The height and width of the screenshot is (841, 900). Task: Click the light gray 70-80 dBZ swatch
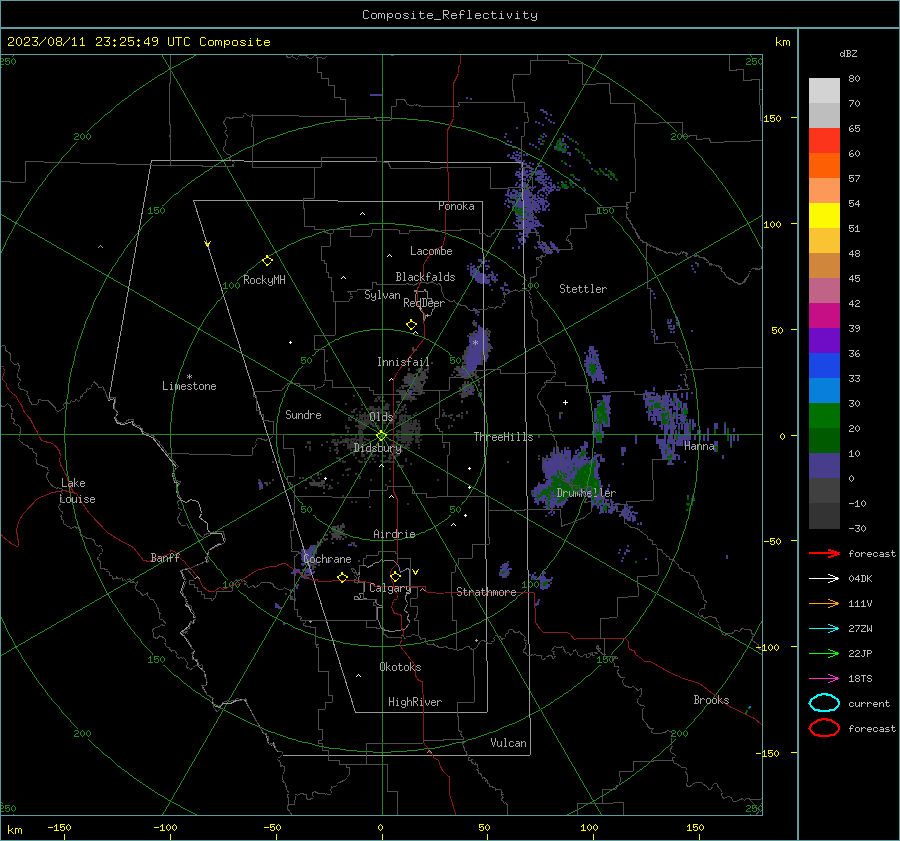click(824, 91)
